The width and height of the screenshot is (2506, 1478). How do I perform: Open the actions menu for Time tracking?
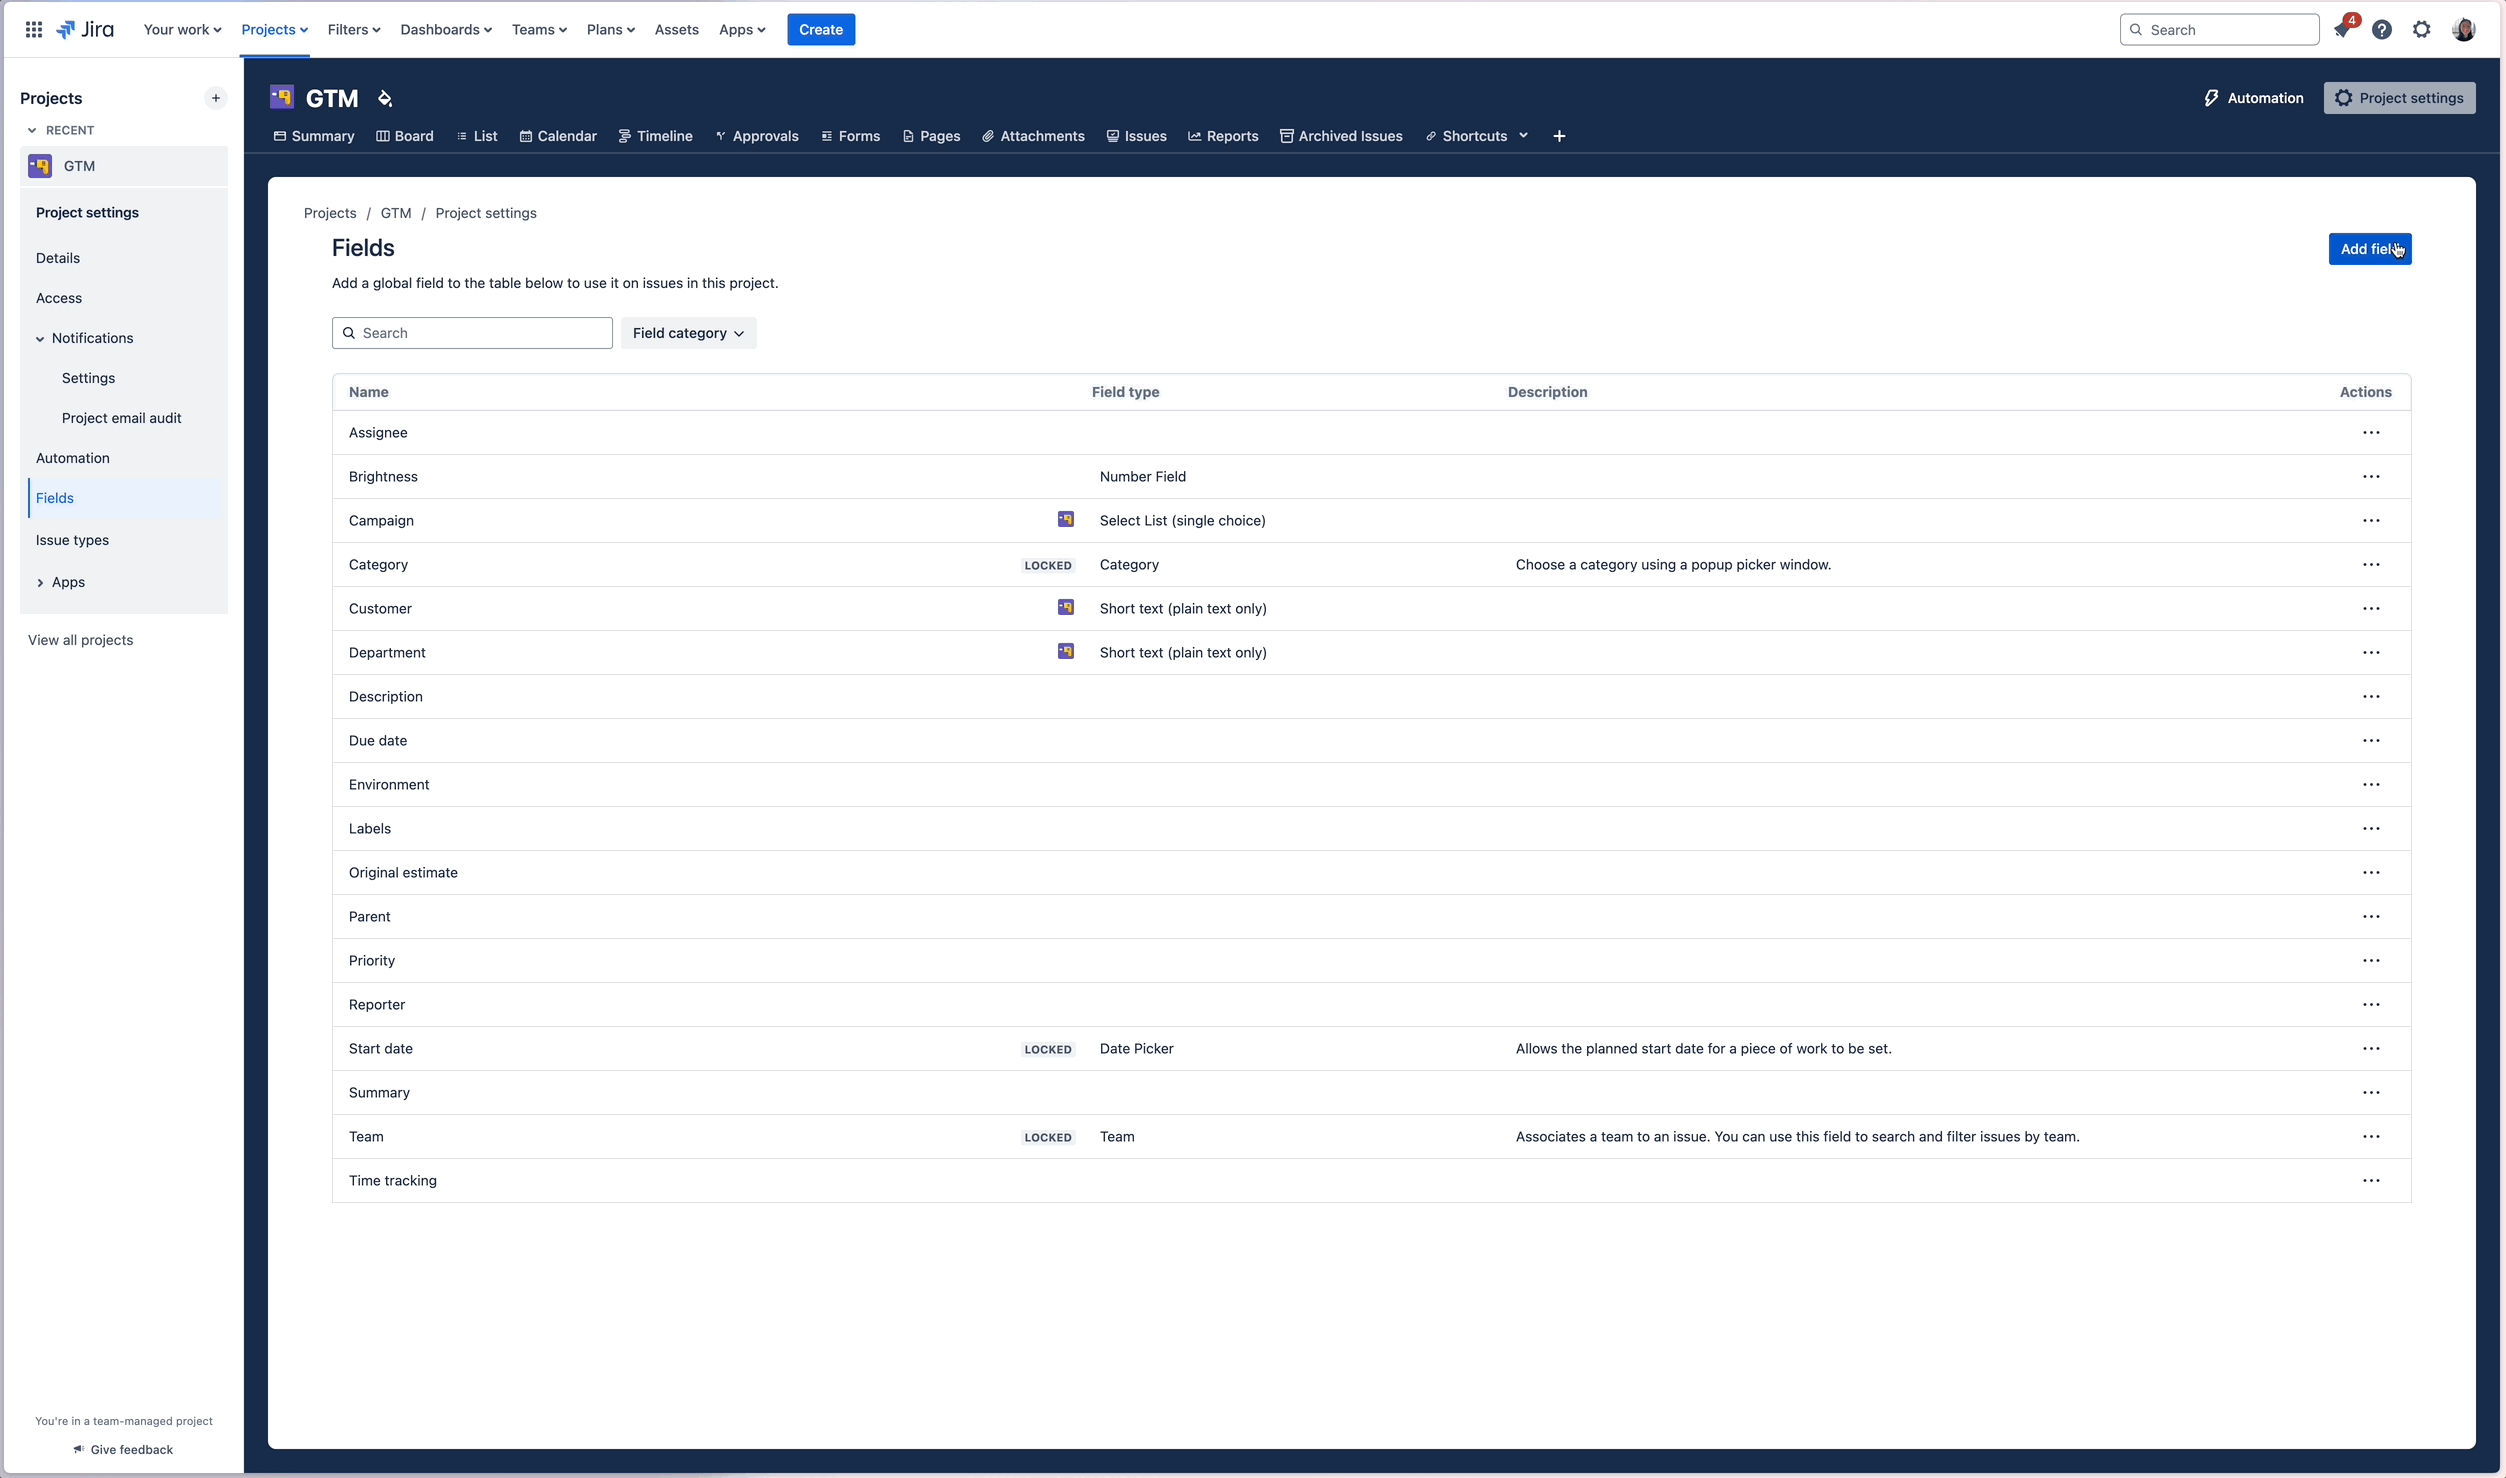[x=2372, y=1180]
